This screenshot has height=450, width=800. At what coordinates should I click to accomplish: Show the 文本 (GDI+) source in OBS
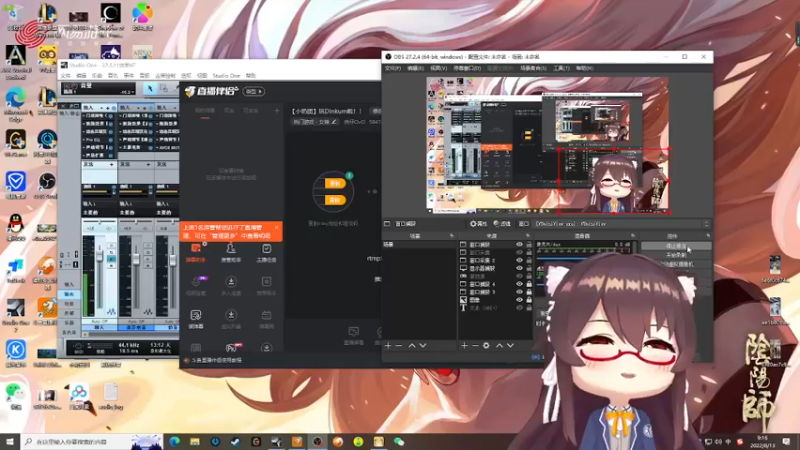click(519, 308)
